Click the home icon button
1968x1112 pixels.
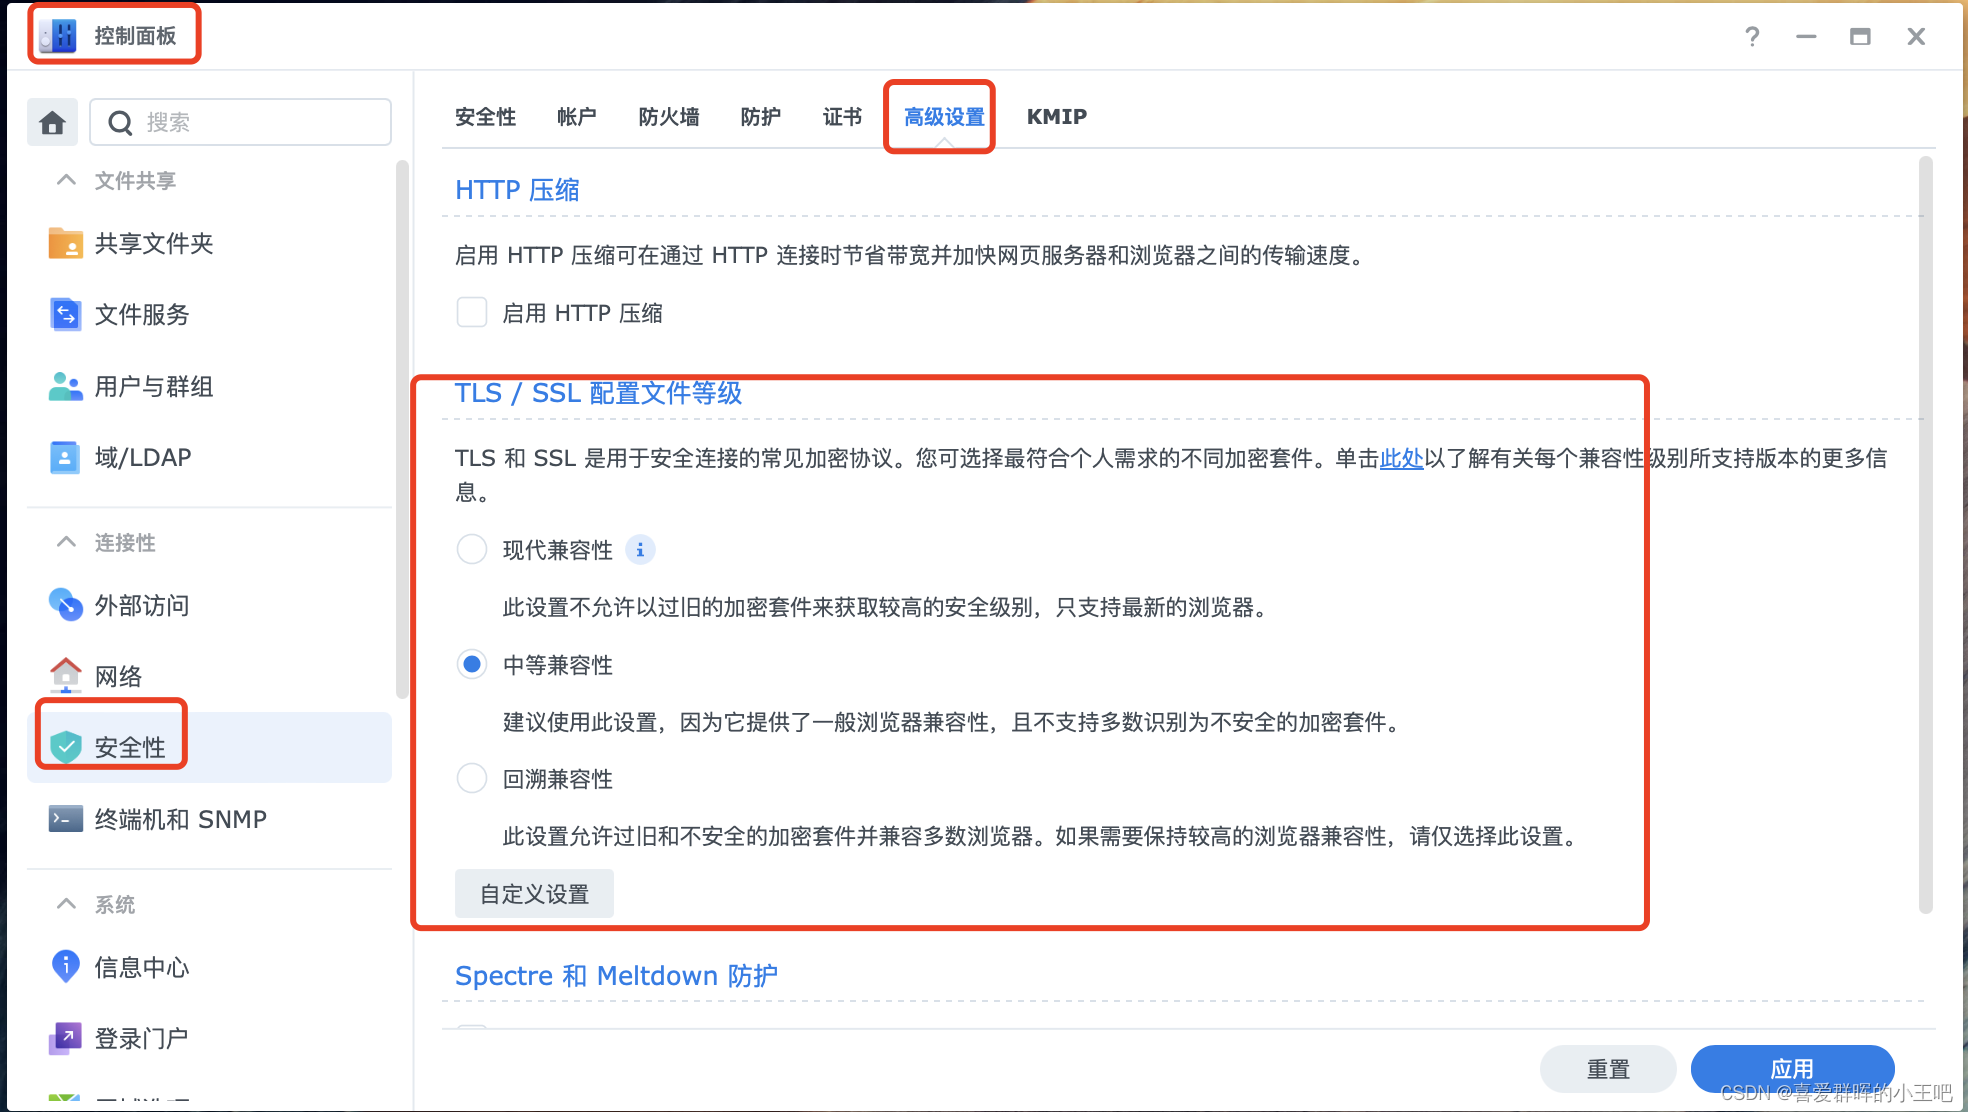52,122
